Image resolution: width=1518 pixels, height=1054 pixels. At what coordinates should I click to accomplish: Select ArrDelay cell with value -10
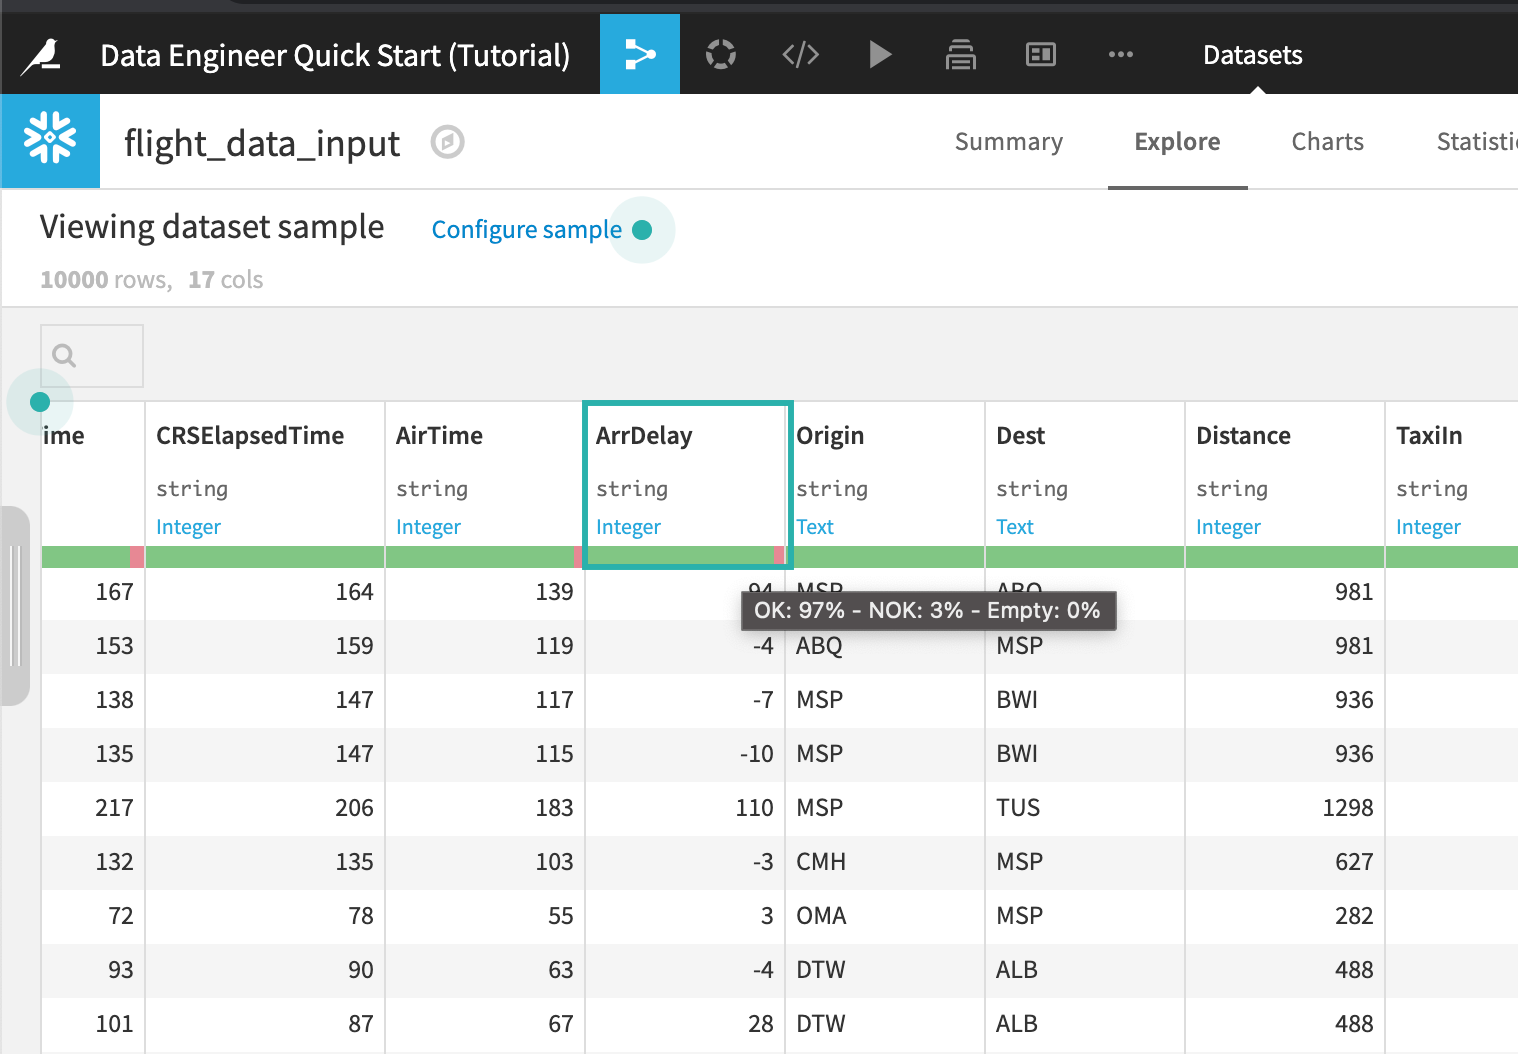coord(685,754)
